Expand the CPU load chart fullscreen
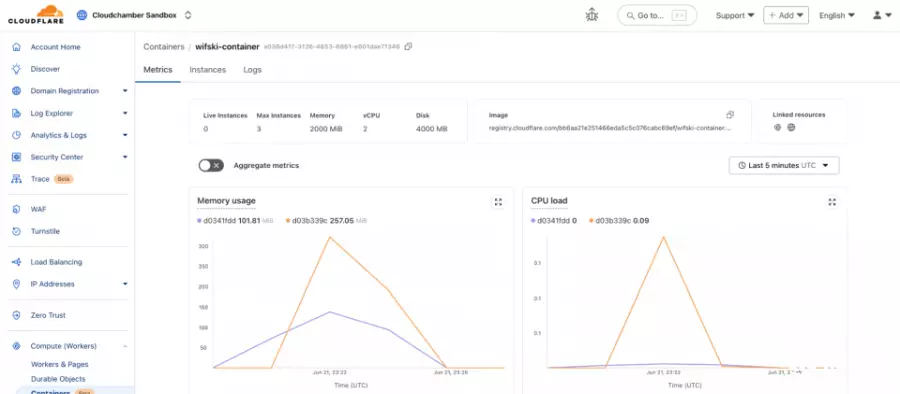Viewport: 900px width, 394px height. tap(832, 202)
